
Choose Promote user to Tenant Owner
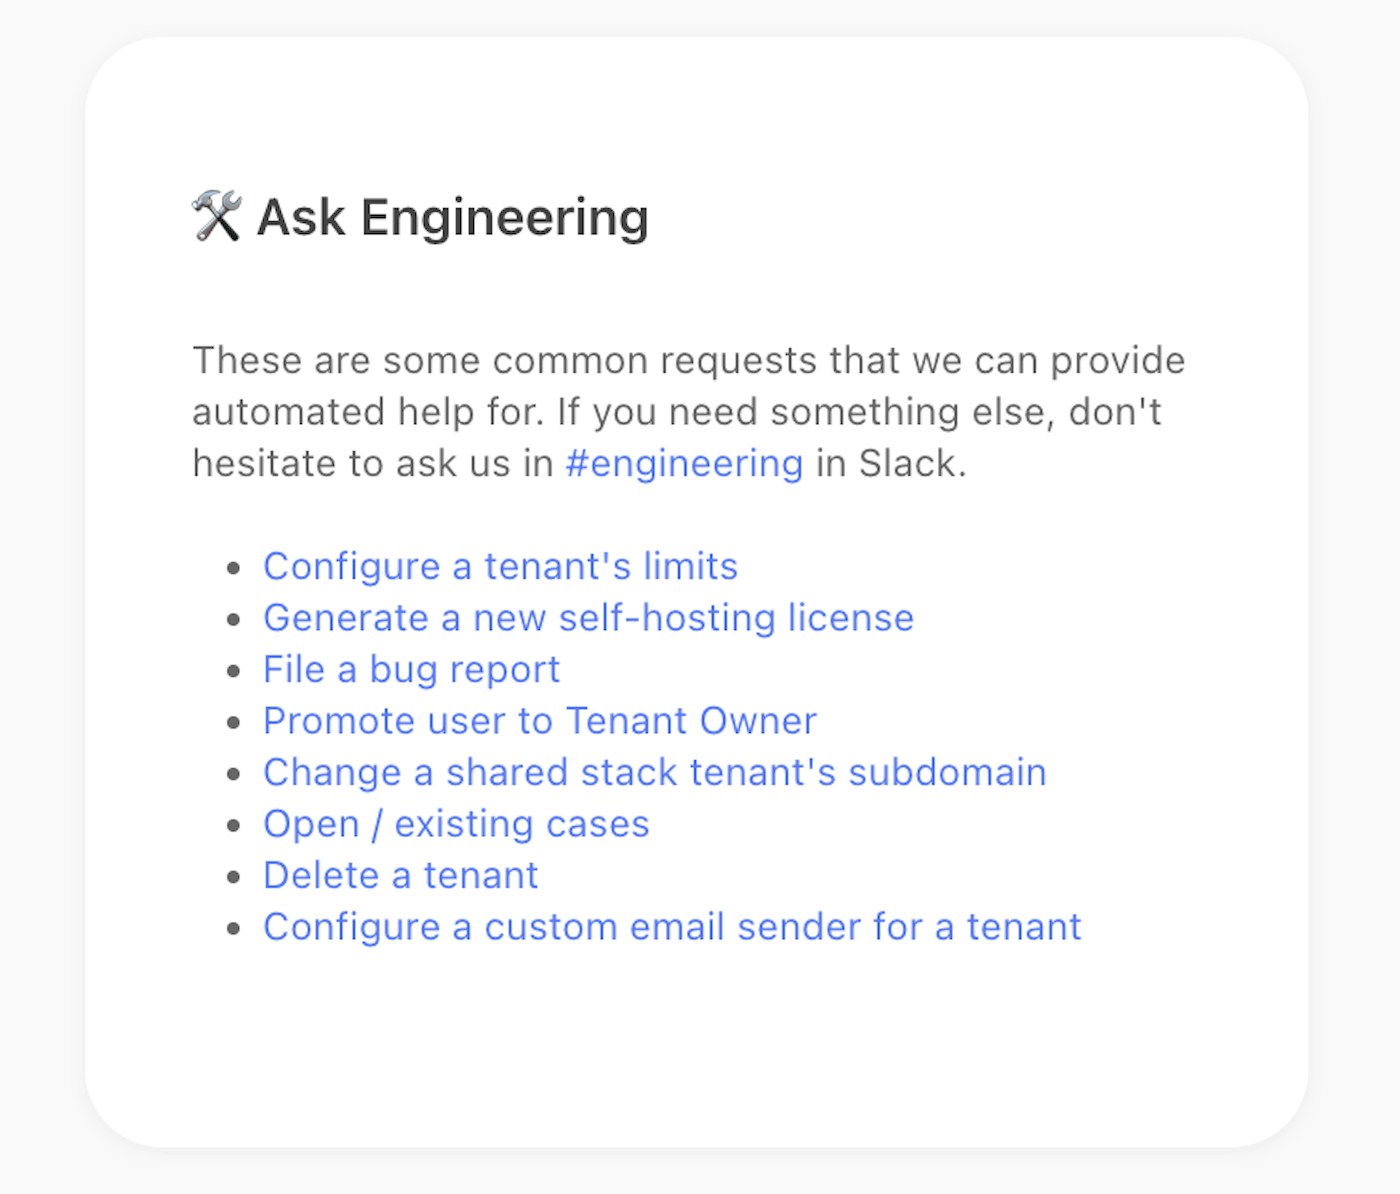tap(540, 721)
